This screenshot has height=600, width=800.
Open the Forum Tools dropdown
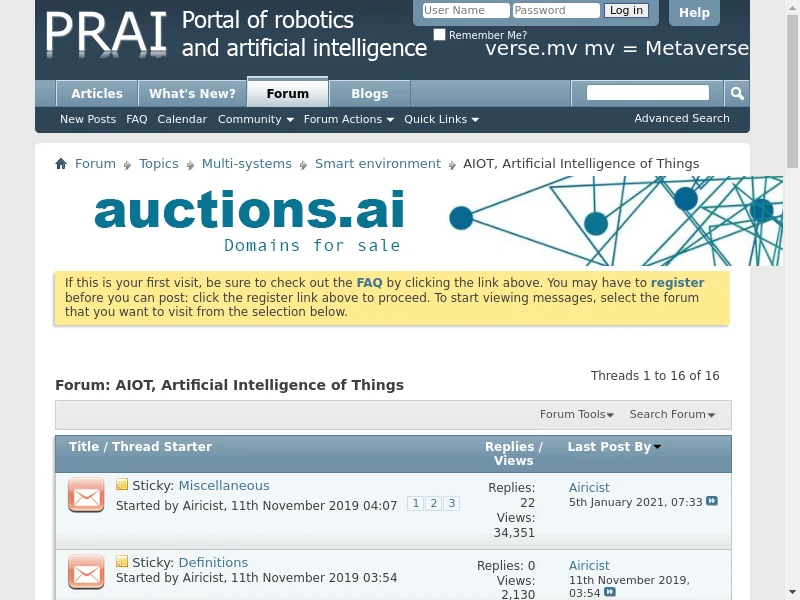576,414
